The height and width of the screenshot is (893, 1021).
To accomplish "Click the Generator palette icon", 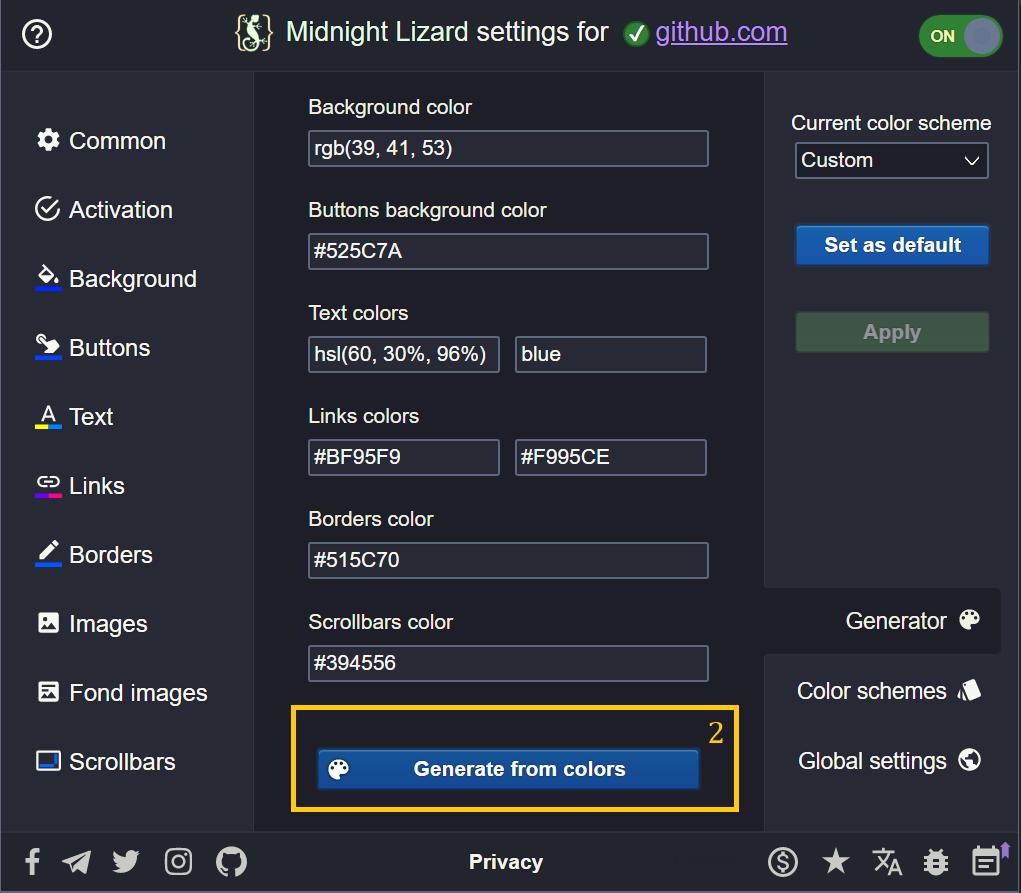I will pyautogui.click(x=969, y=619).
